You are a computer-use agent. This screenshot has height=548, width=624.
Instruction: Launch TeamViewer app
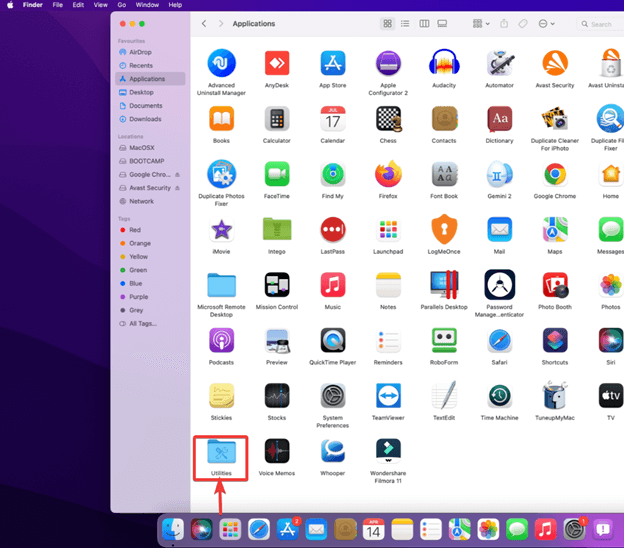388,396
